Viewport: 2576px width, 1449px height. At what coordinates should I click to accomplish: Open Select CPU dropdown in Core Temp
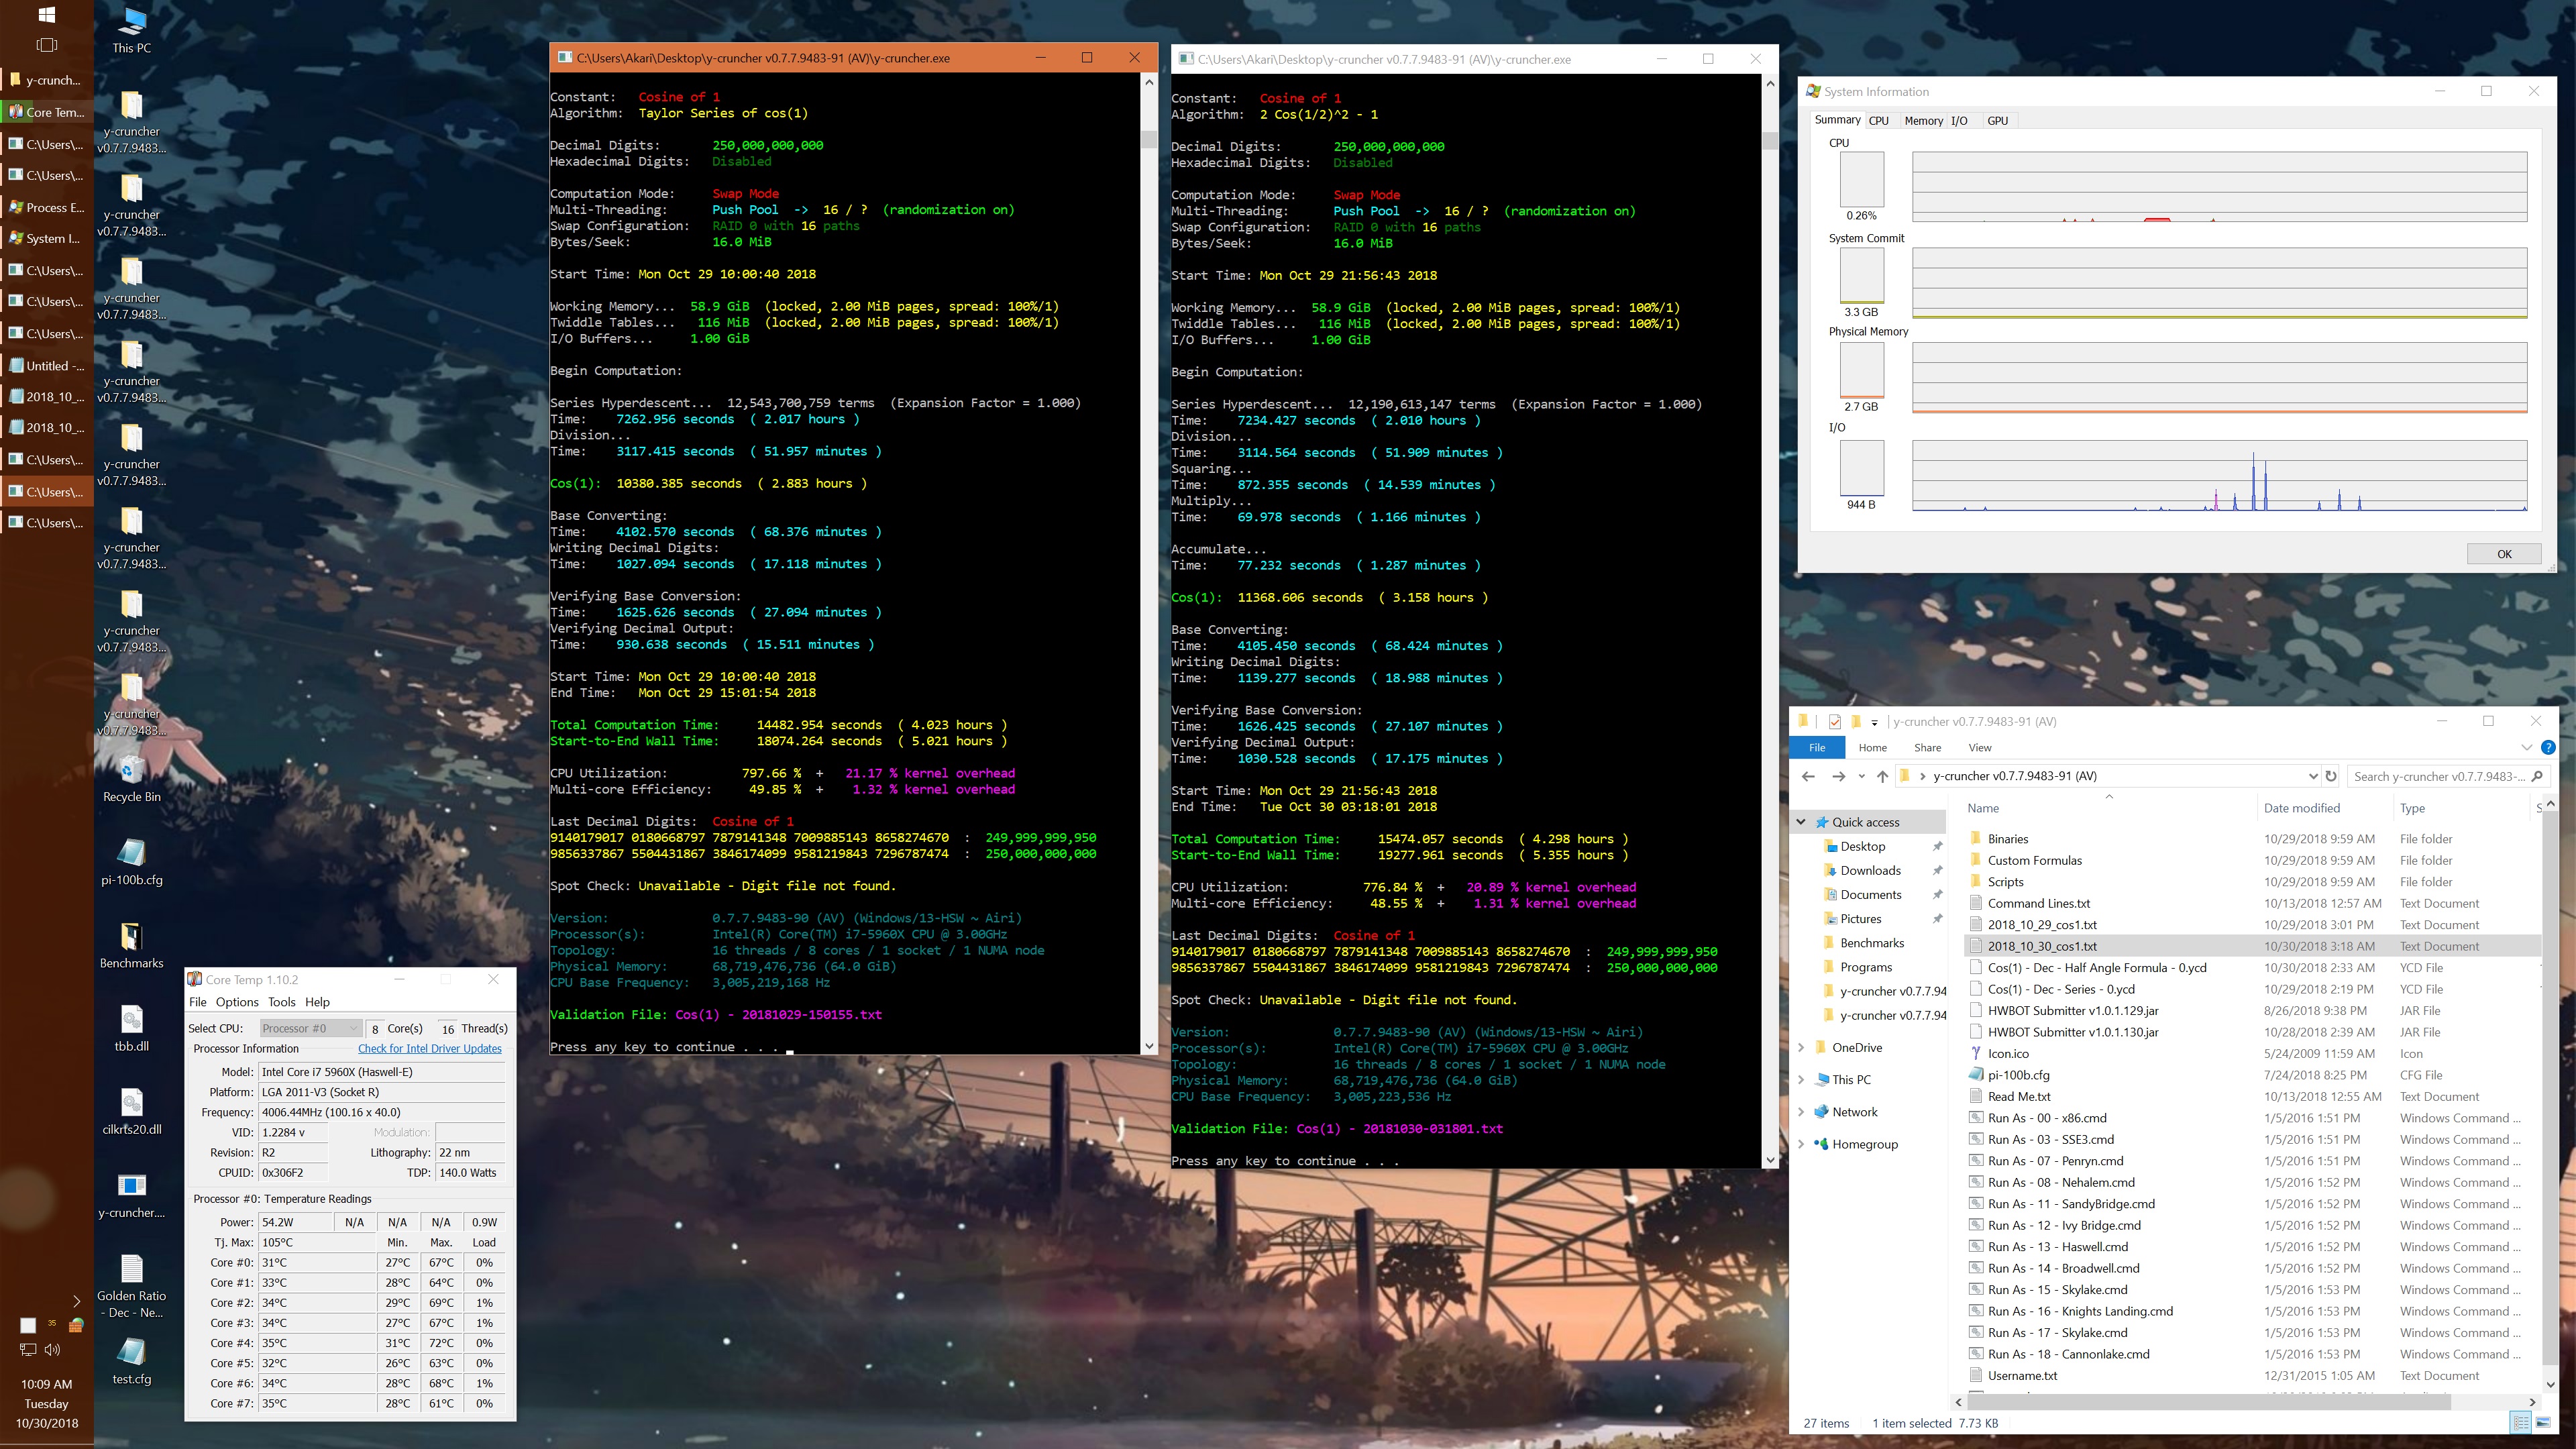click(x=309, y=1028)
